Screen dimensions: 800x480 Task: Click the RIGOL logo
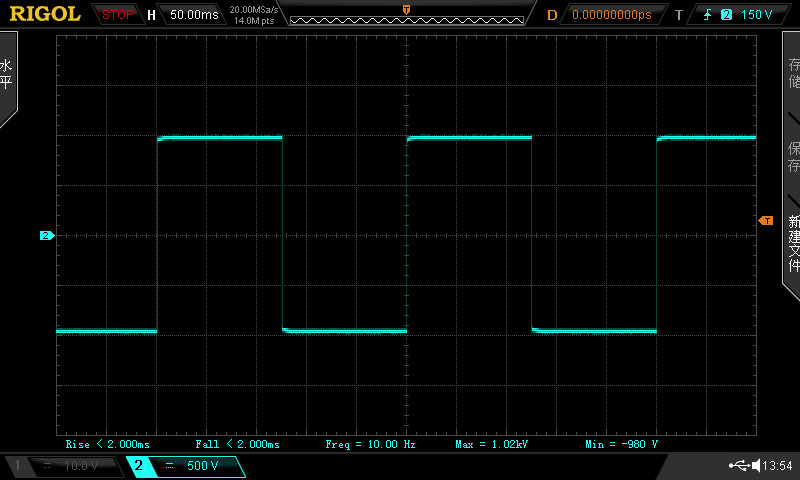45,14
